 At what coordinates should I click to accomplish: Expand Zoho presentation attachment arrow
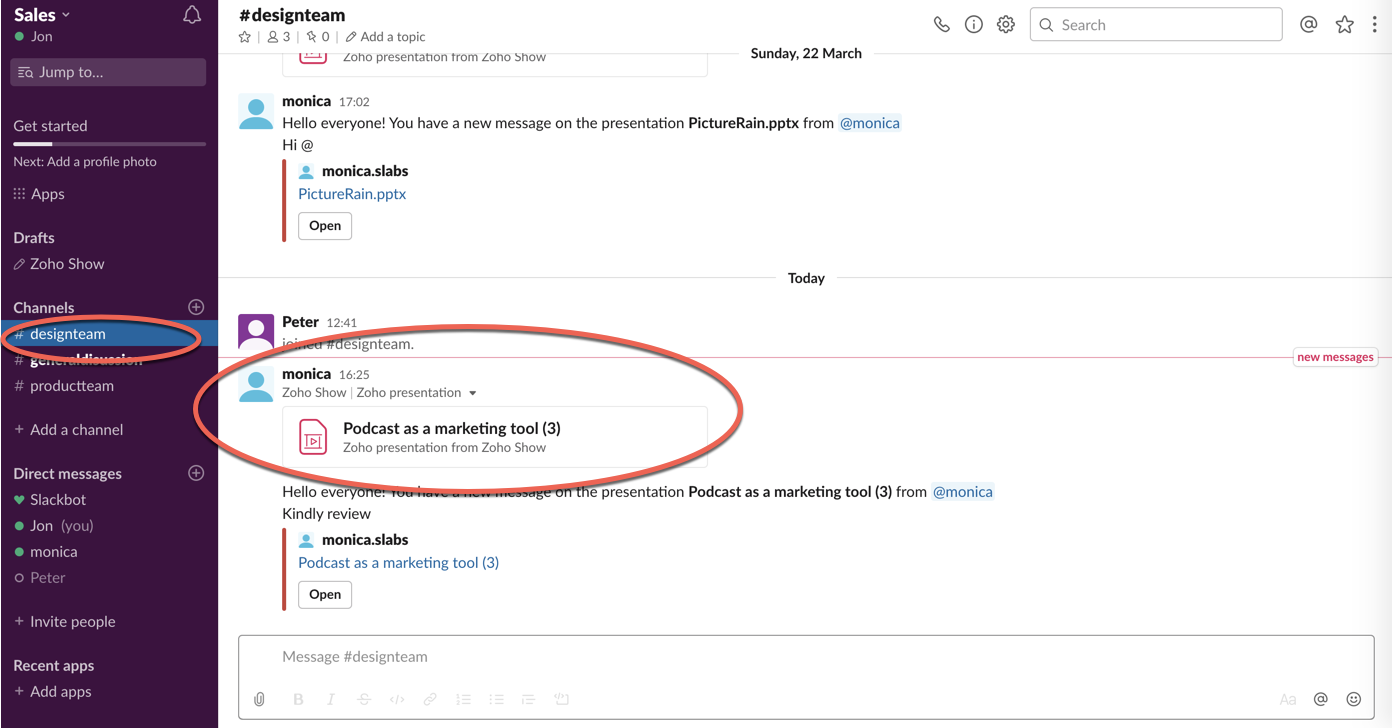473,393
